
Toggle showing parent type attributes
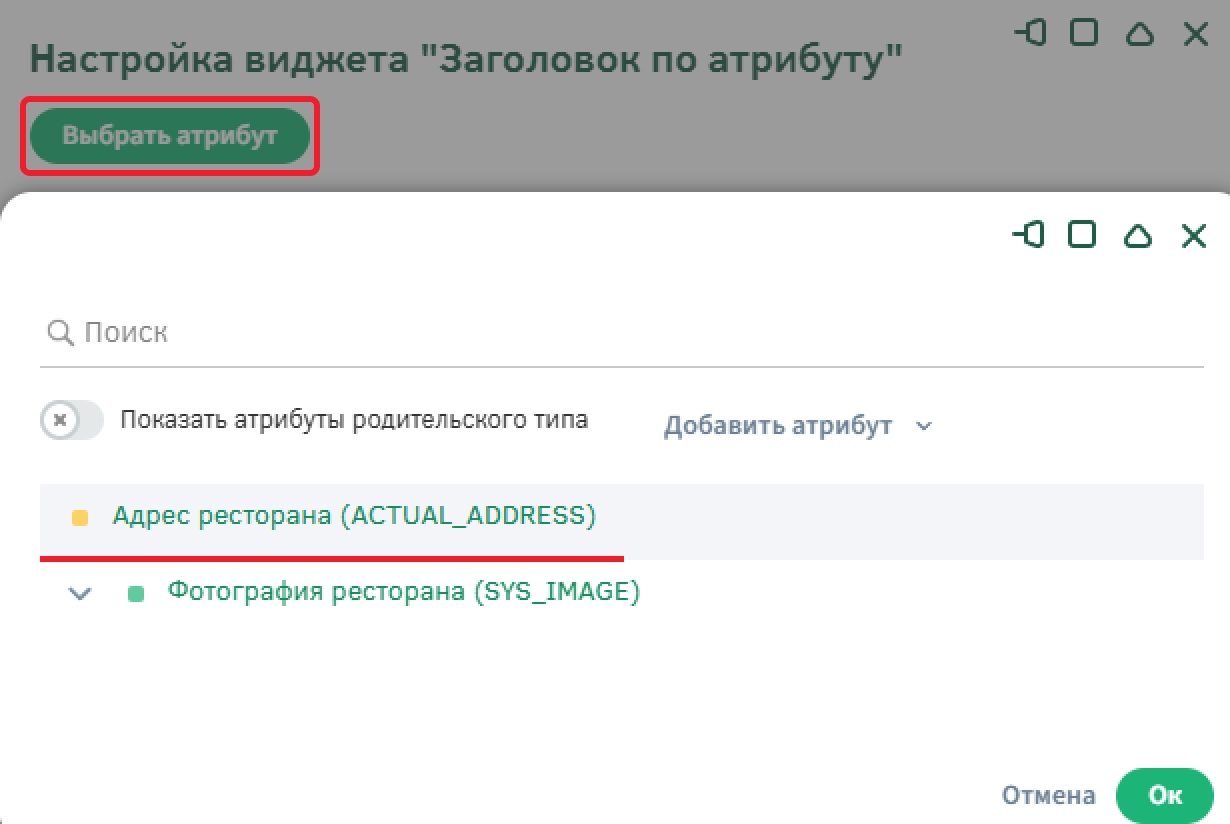coord(72,420)
